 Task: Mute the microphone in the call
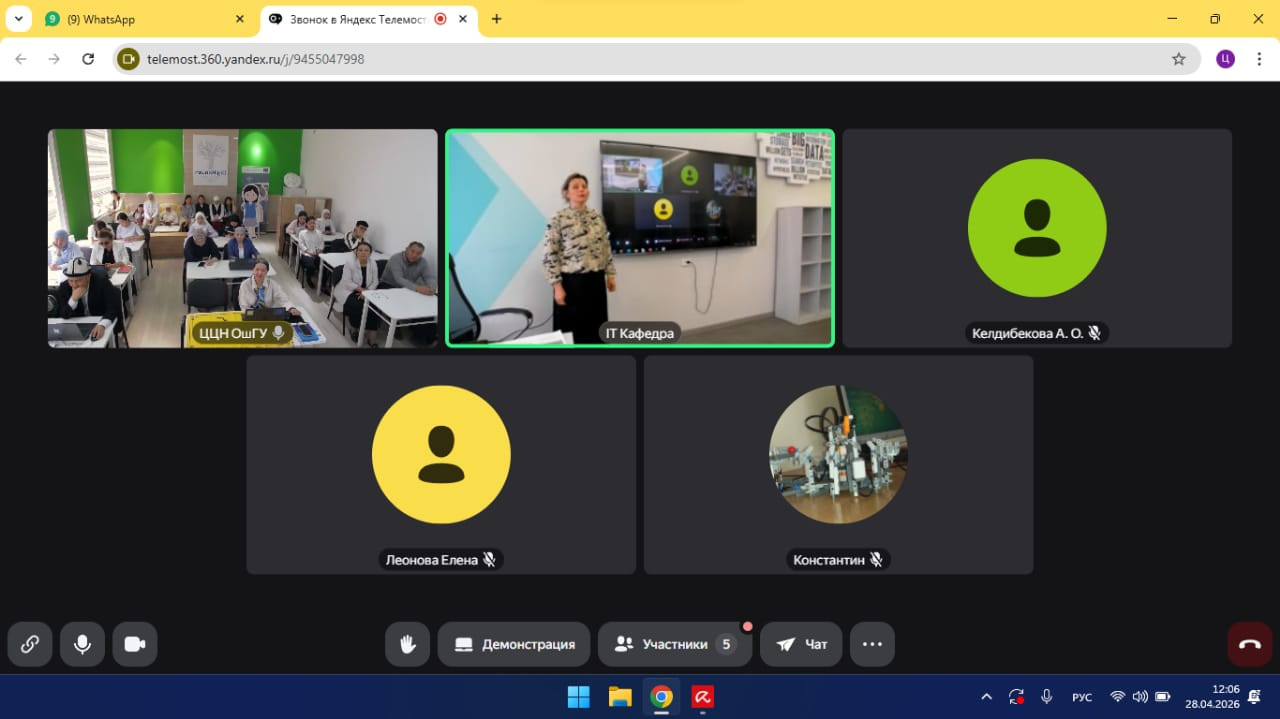(82, 644)
